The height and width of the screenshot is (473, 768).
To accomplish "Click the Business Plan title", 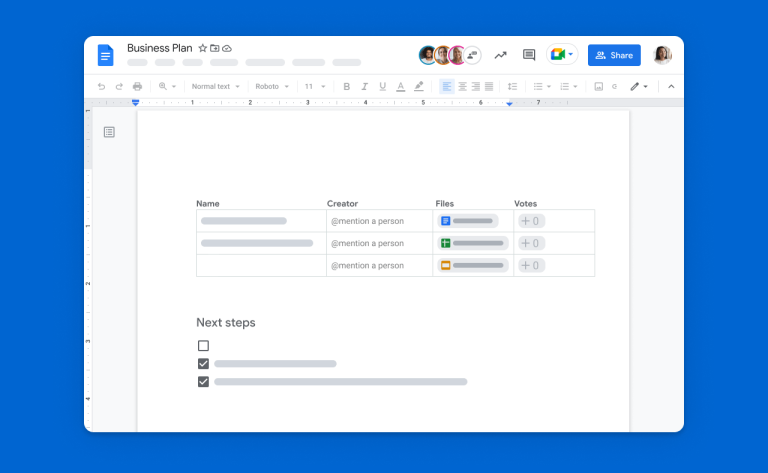I will click(160, 48).
